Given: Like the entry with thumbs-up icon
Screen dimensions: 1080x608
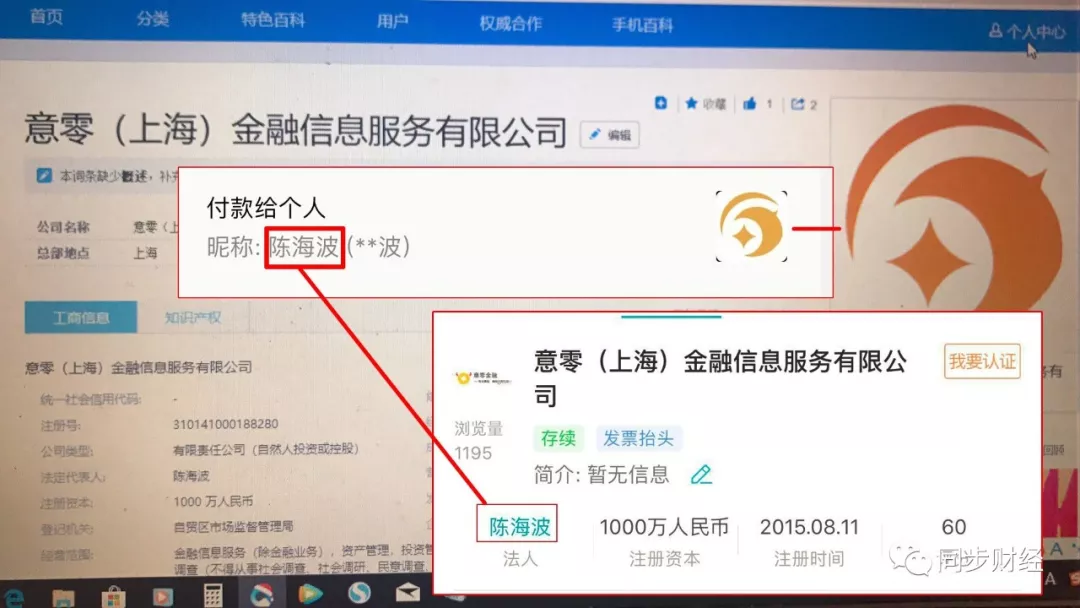Looking at the screenshot, I should (x=751, y=104).
